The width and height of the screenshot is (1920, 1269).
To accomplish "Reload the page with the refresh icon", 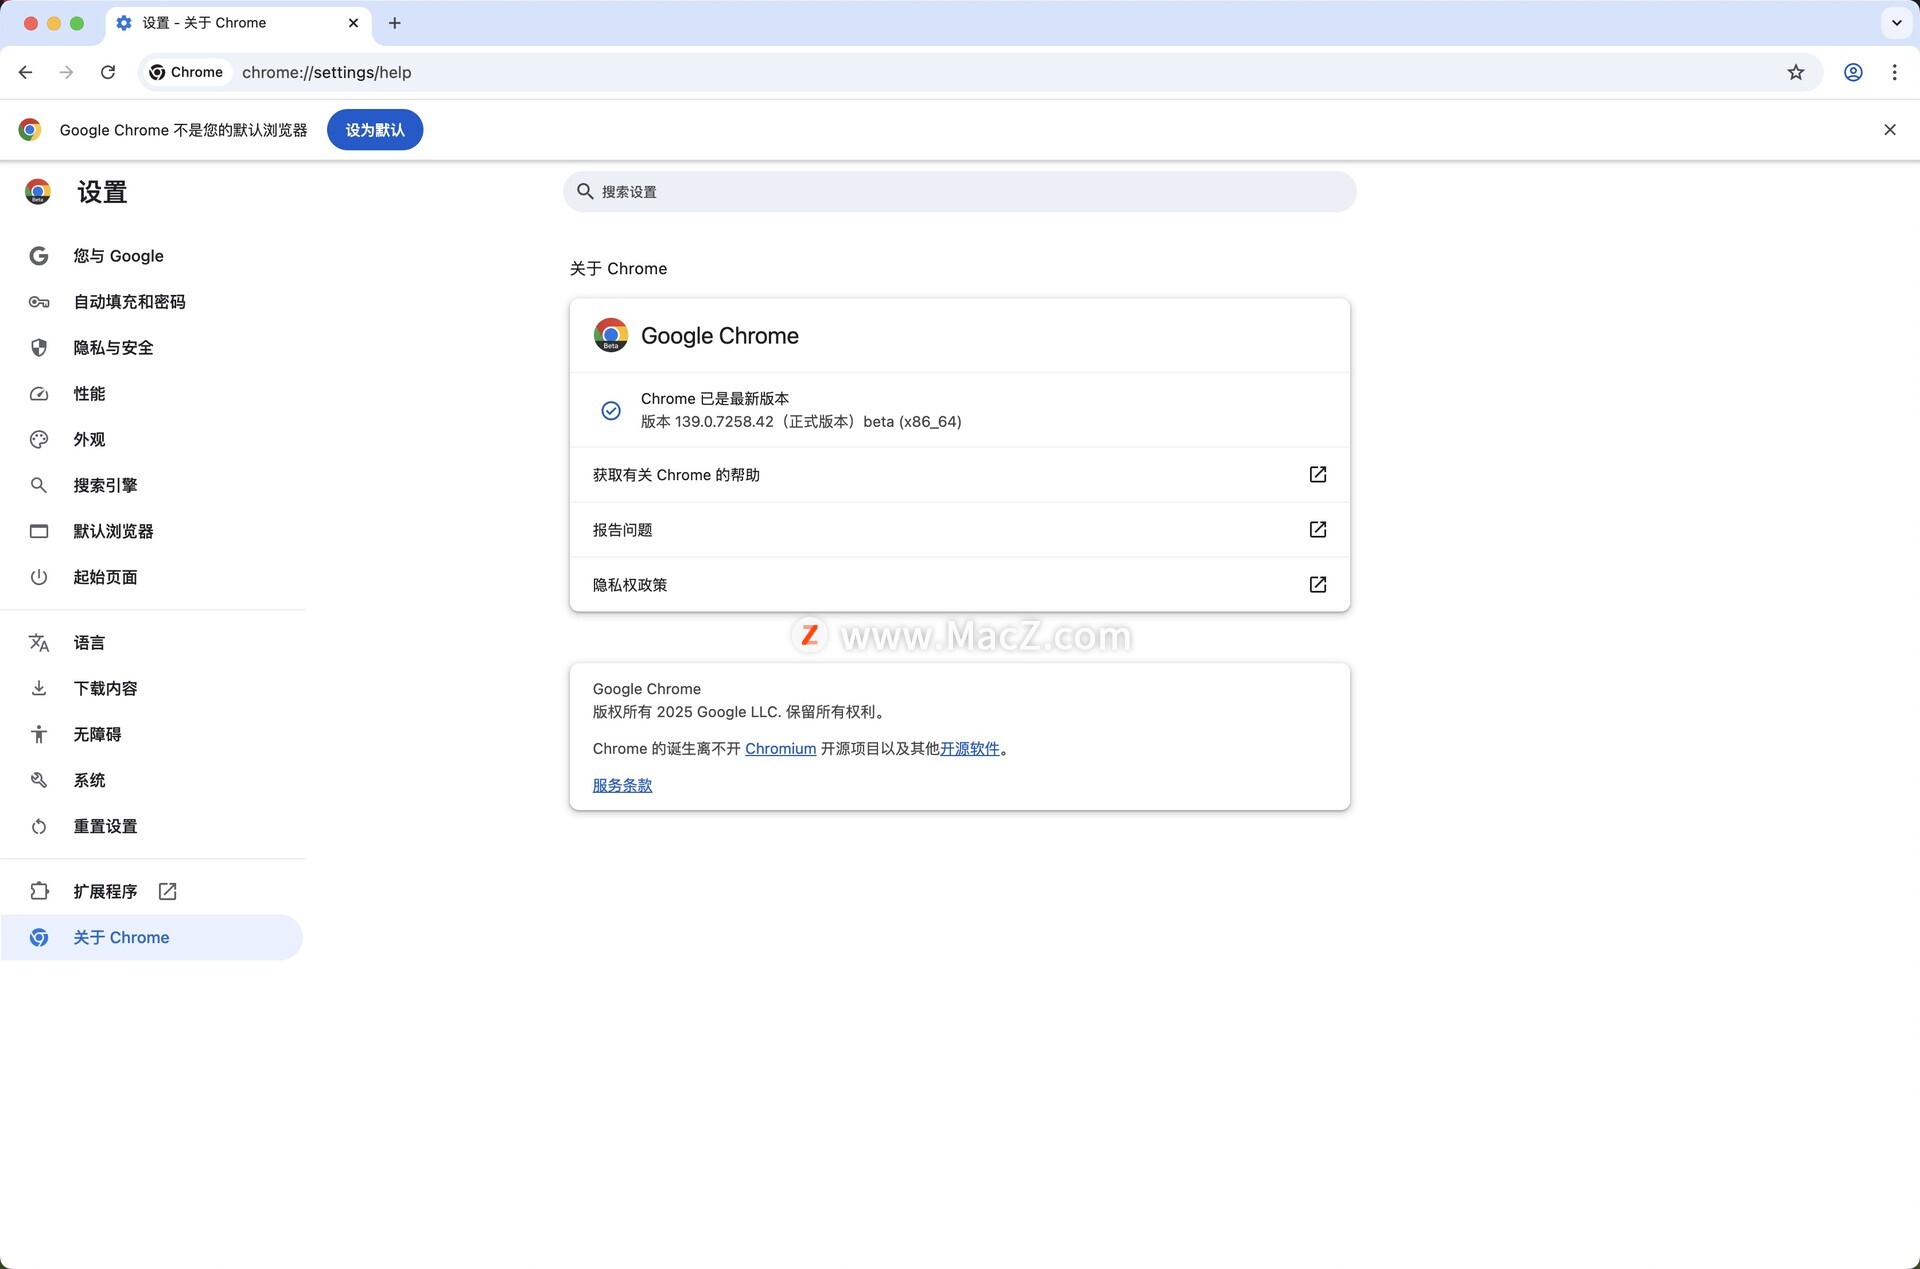I will [108, 72].
